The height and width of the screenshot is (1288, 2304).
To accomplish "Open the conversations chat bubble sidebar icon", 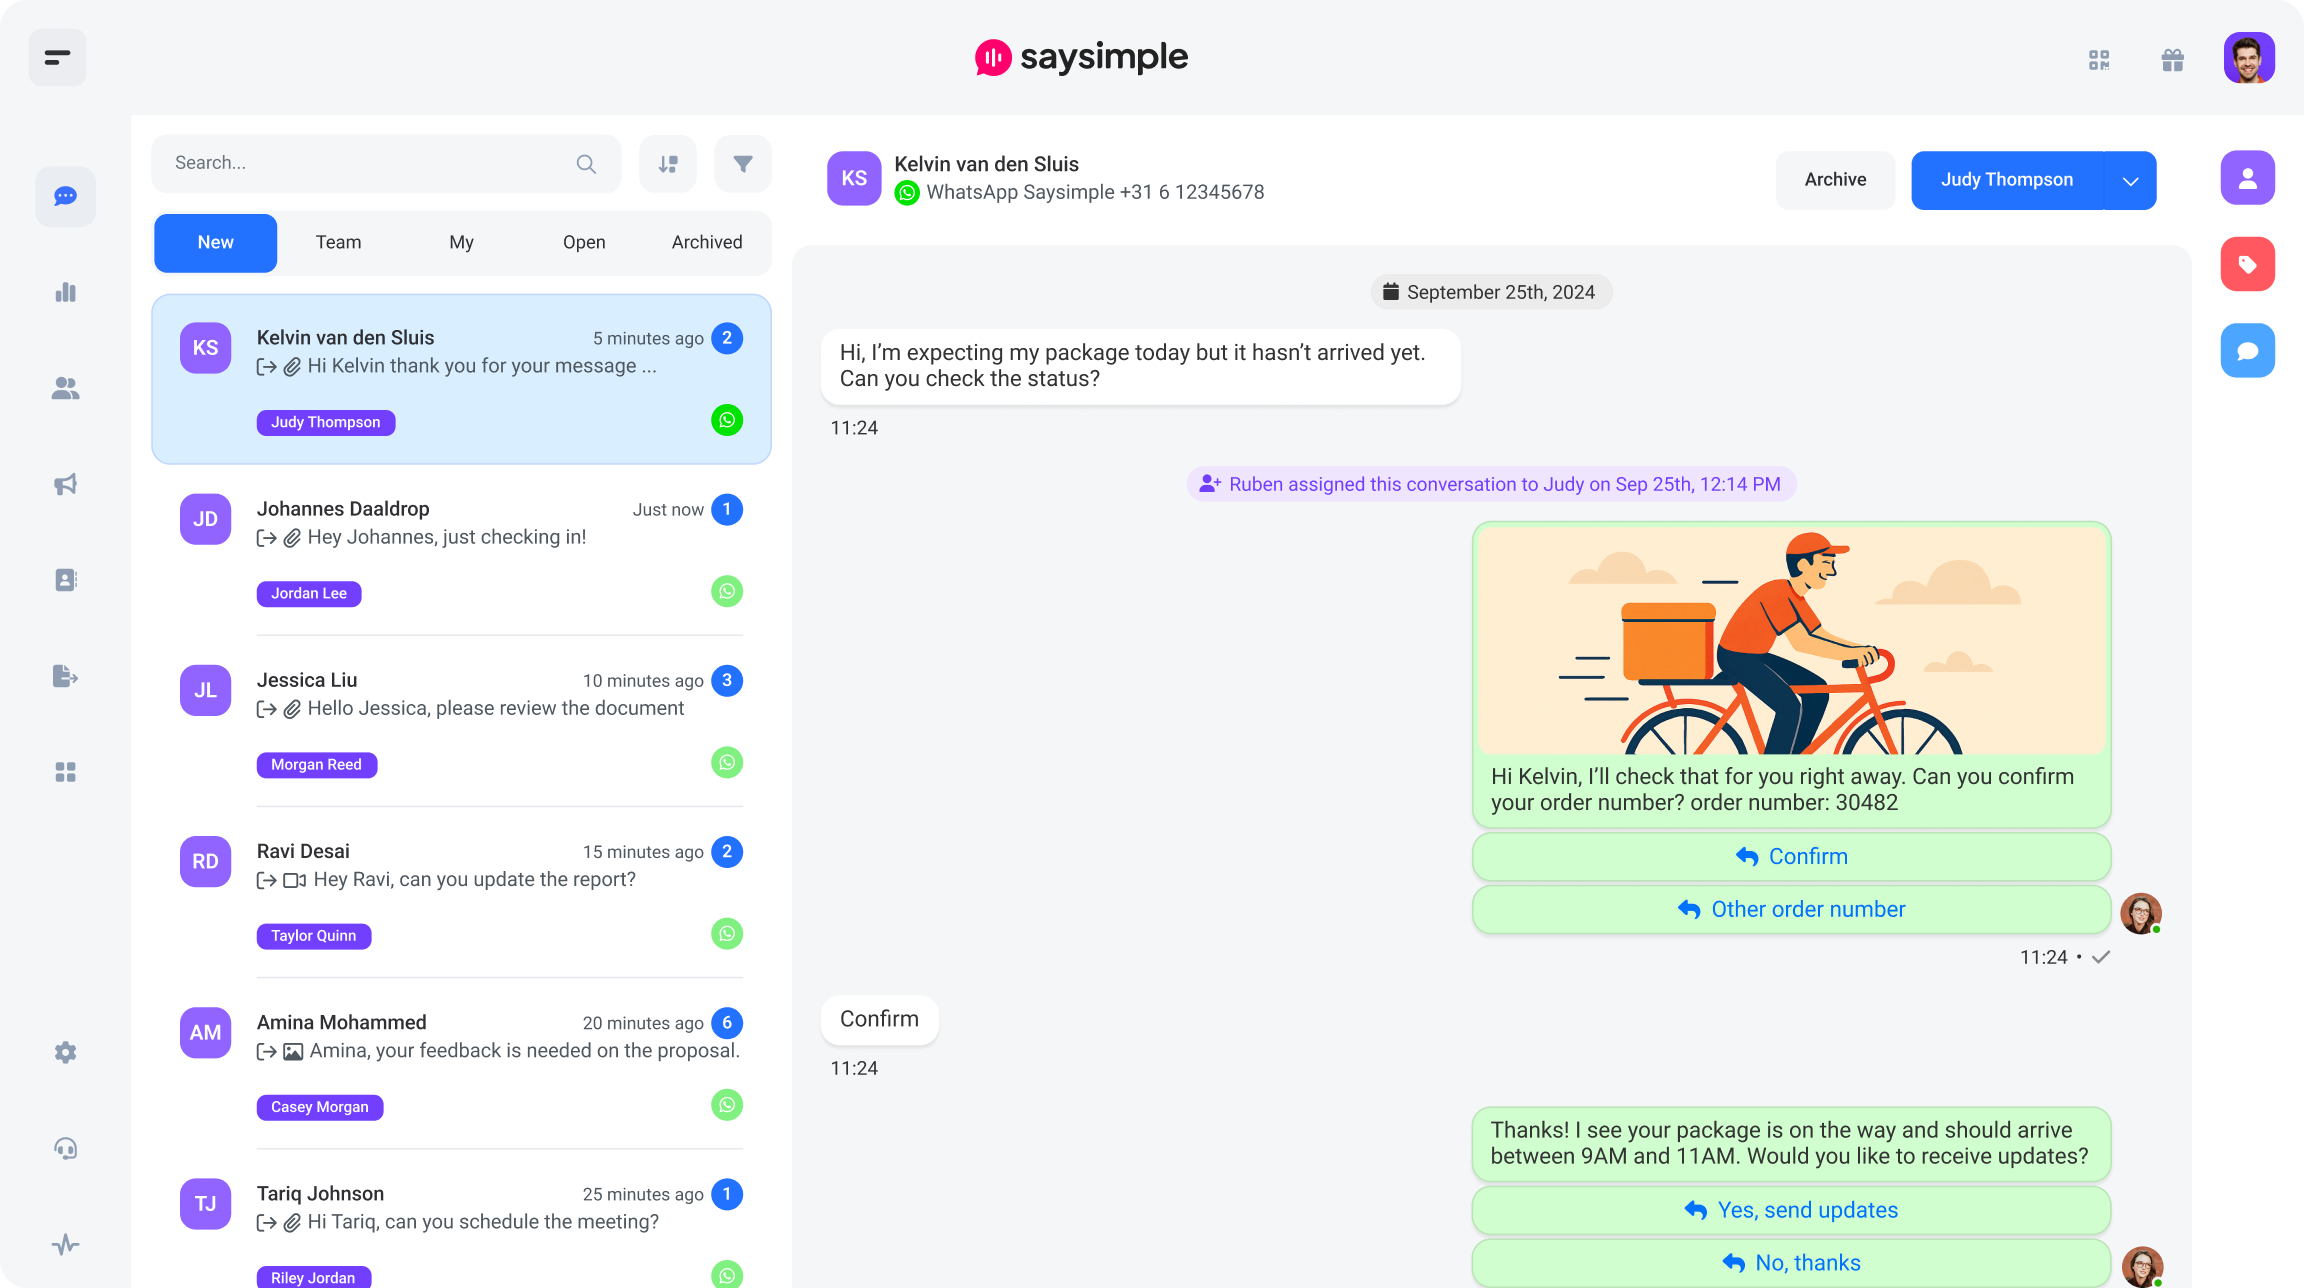I will [66, 196].
